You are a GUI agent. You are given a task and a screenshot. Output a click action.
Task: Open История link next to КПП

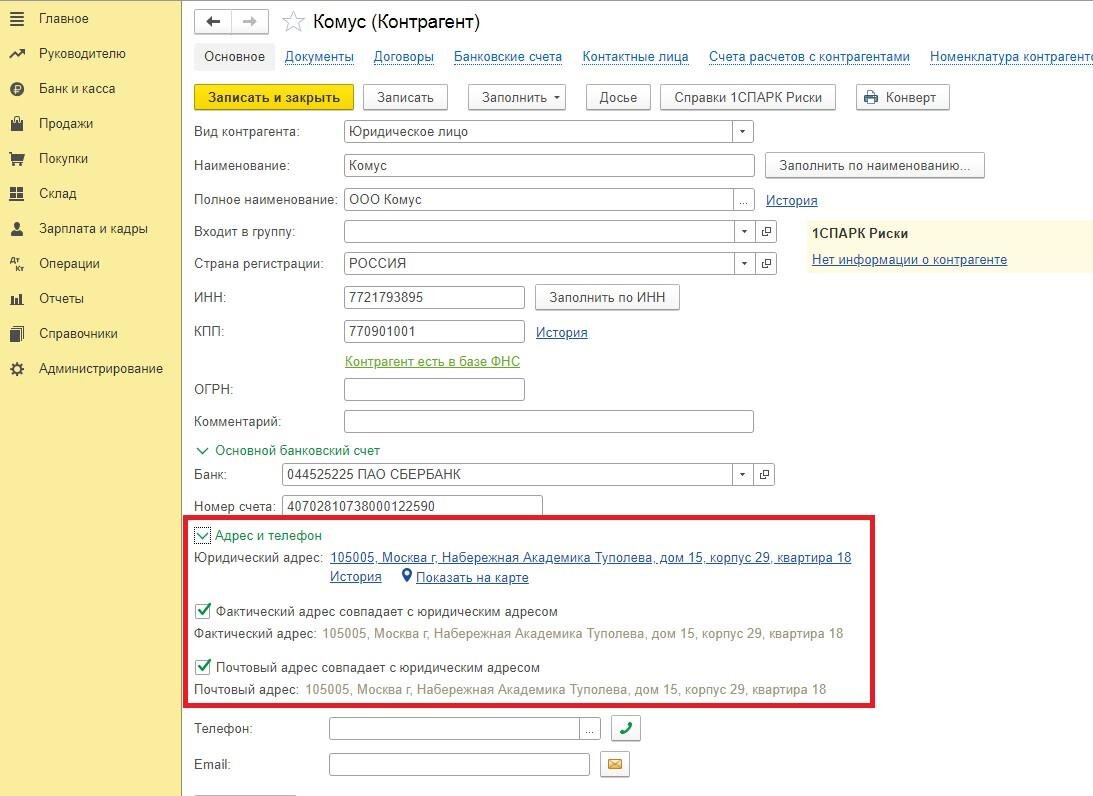[561, 332]
